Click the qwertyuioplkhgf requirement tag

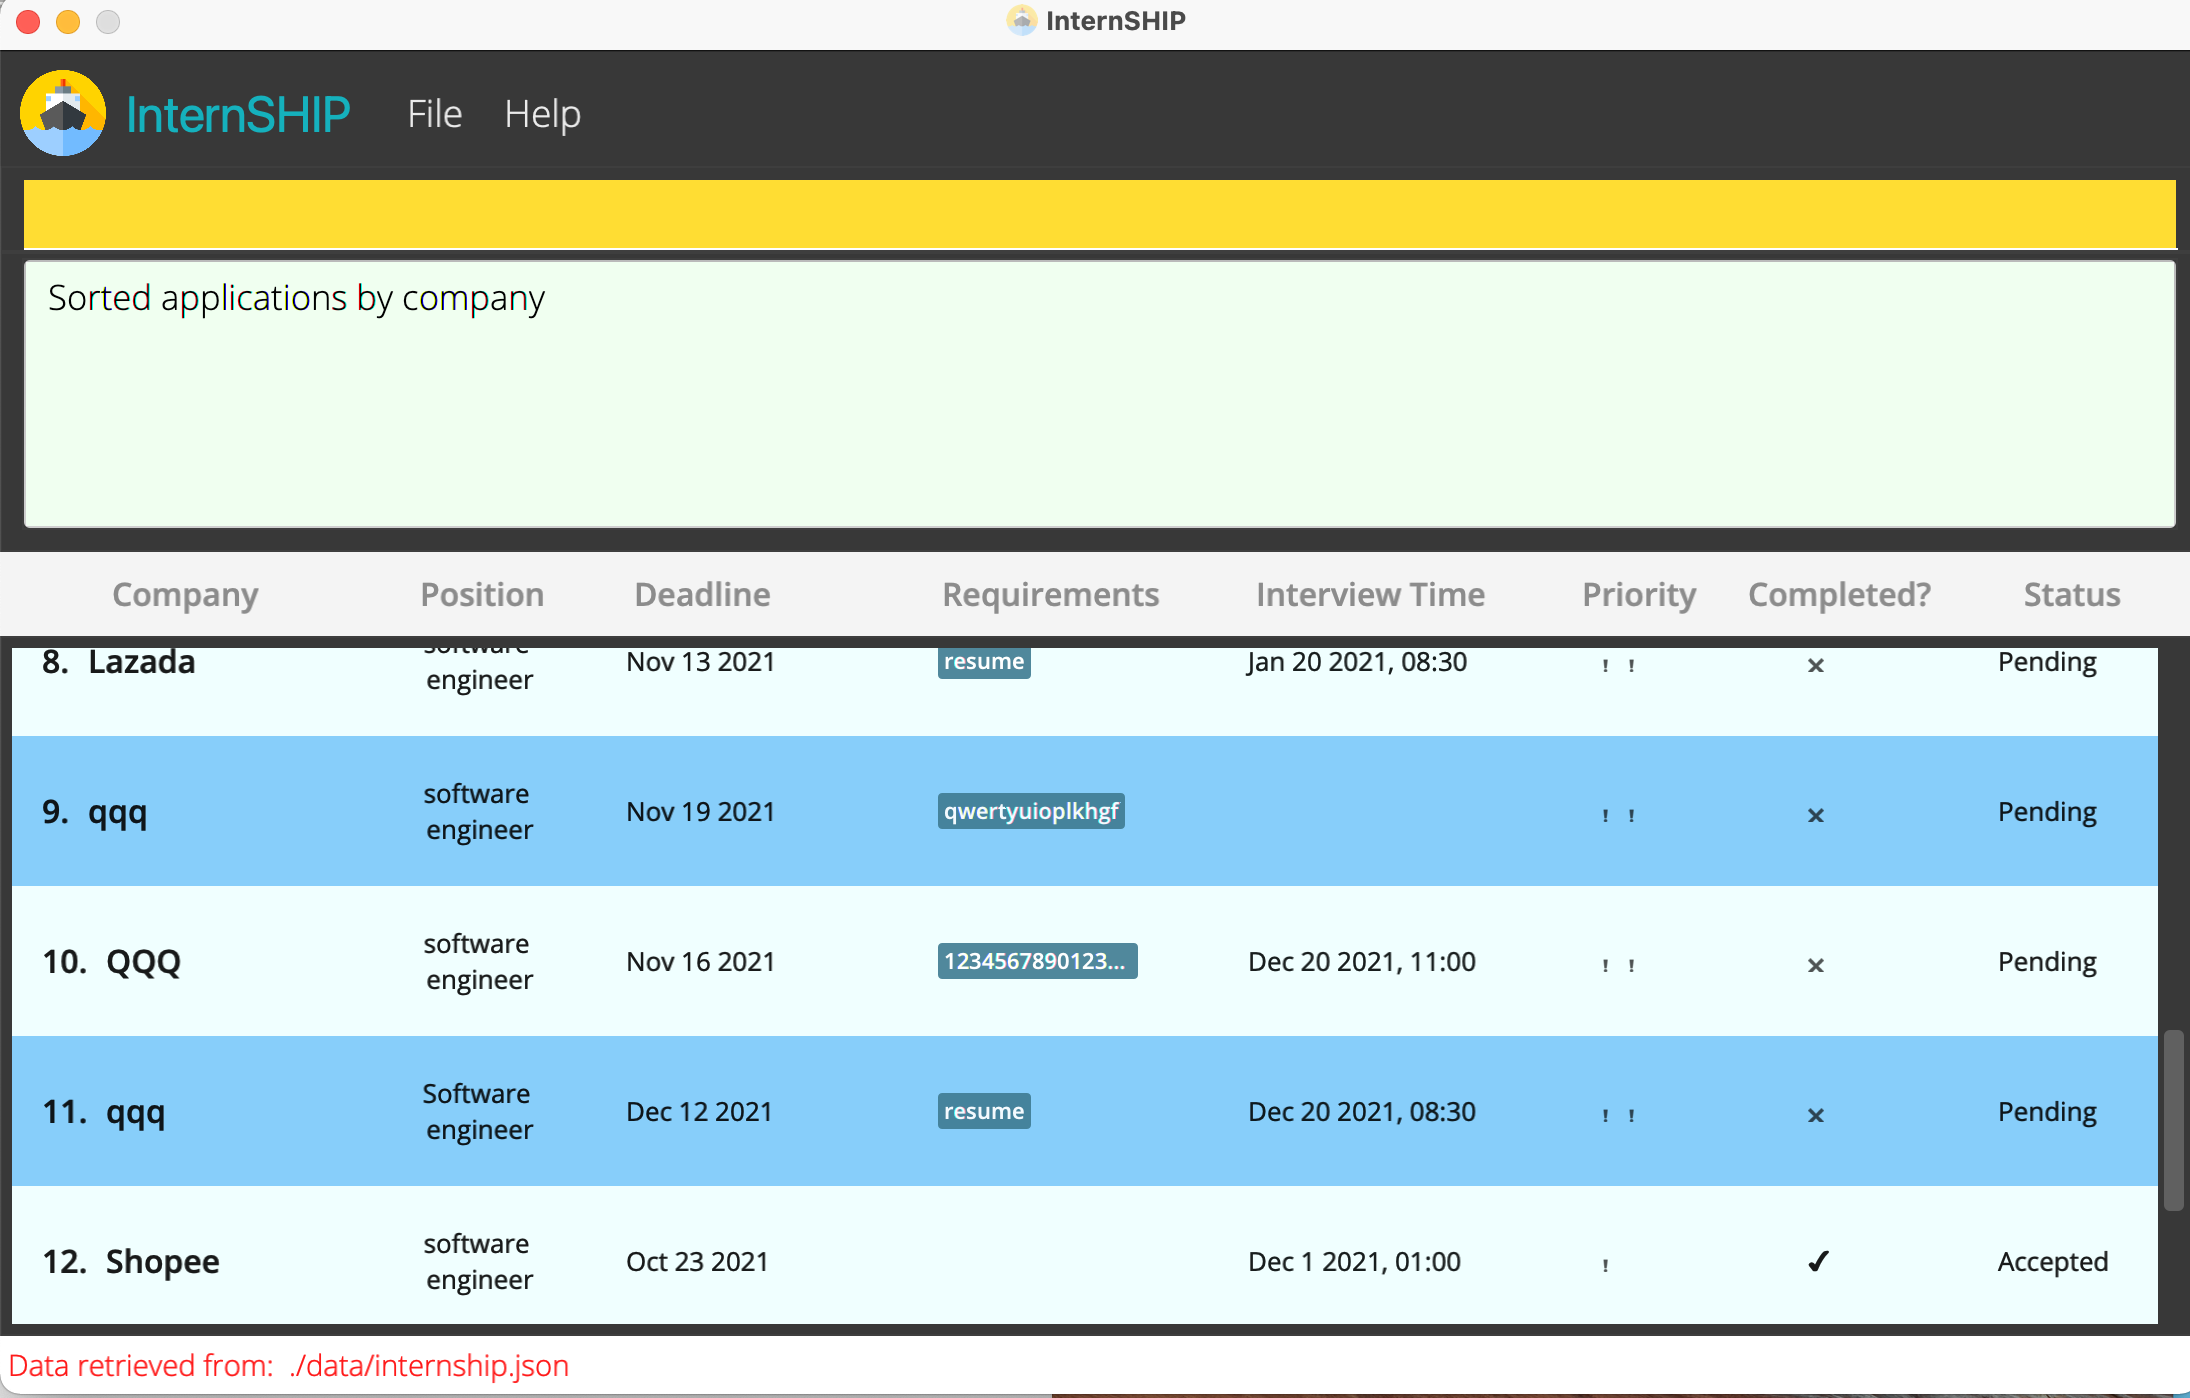tap(1030, 811)
